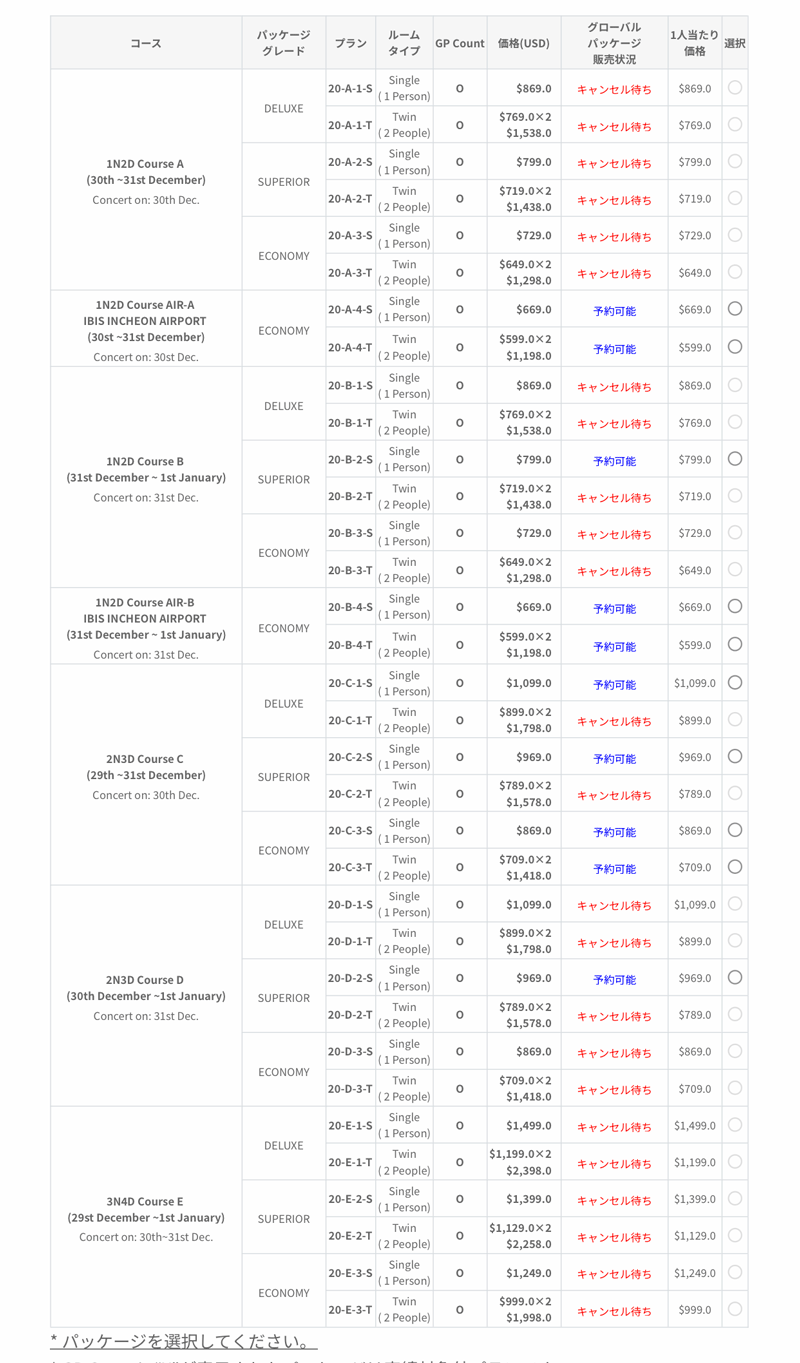Viewport: 800px width, 1363px height.
Task: Click 予約可能 link for plan 20-A-4-S
Action: click(x=614, y=311)
